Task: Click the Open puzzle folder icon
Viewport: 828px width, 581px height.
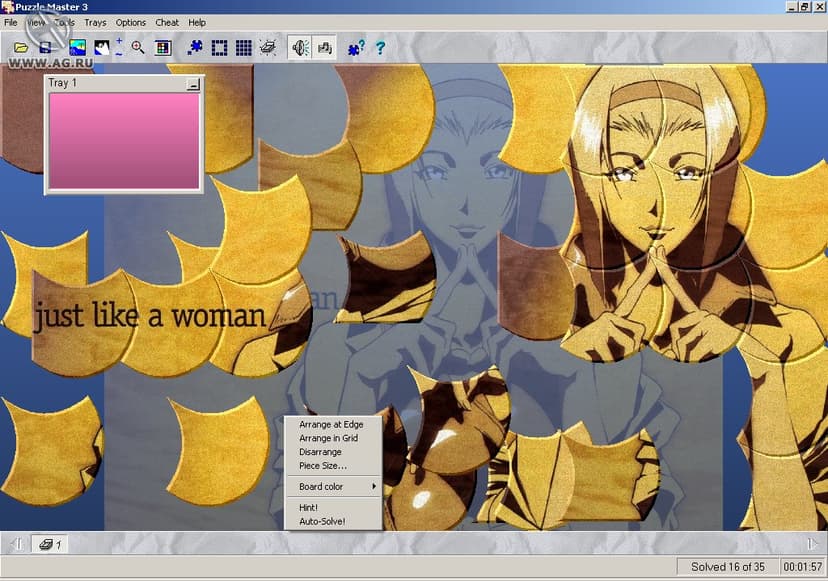Action: 21,48
